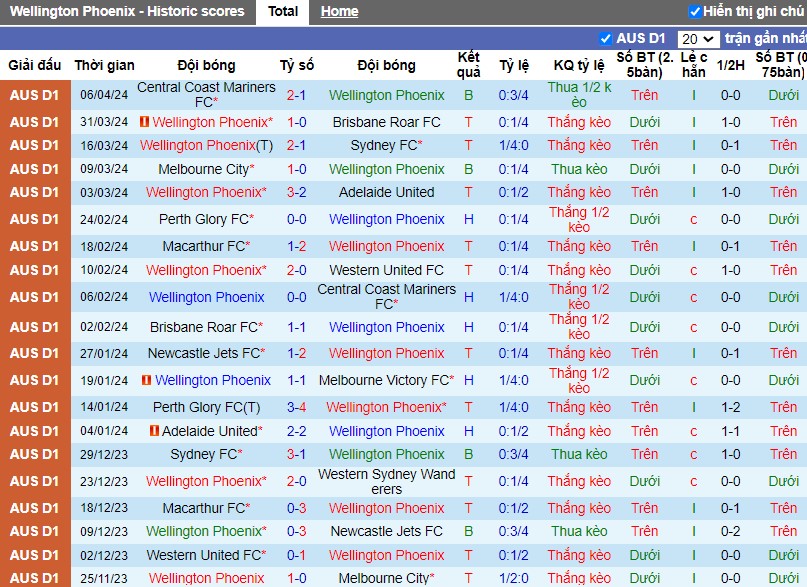Click the date 29/12/23
This screenshot has width=807, height=587.
[104, 455]
